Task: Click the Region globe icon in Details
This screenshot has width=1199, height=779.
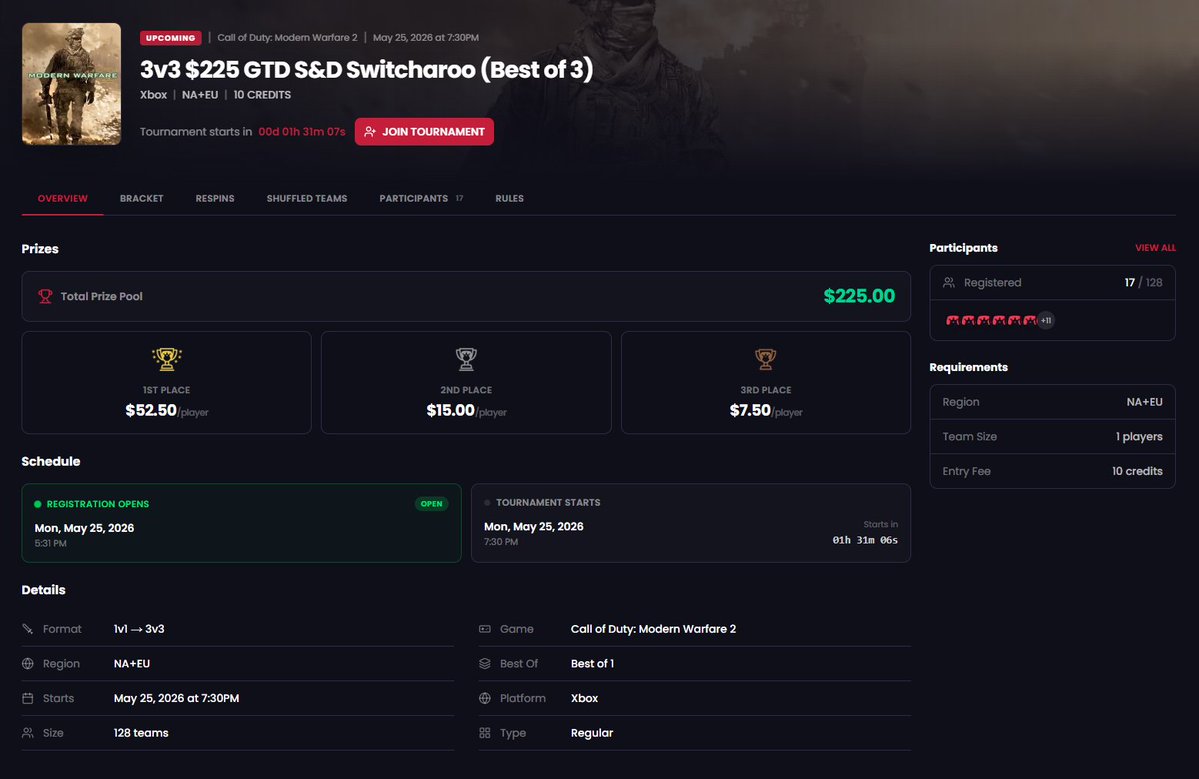Action: click(x=28, y=664)
